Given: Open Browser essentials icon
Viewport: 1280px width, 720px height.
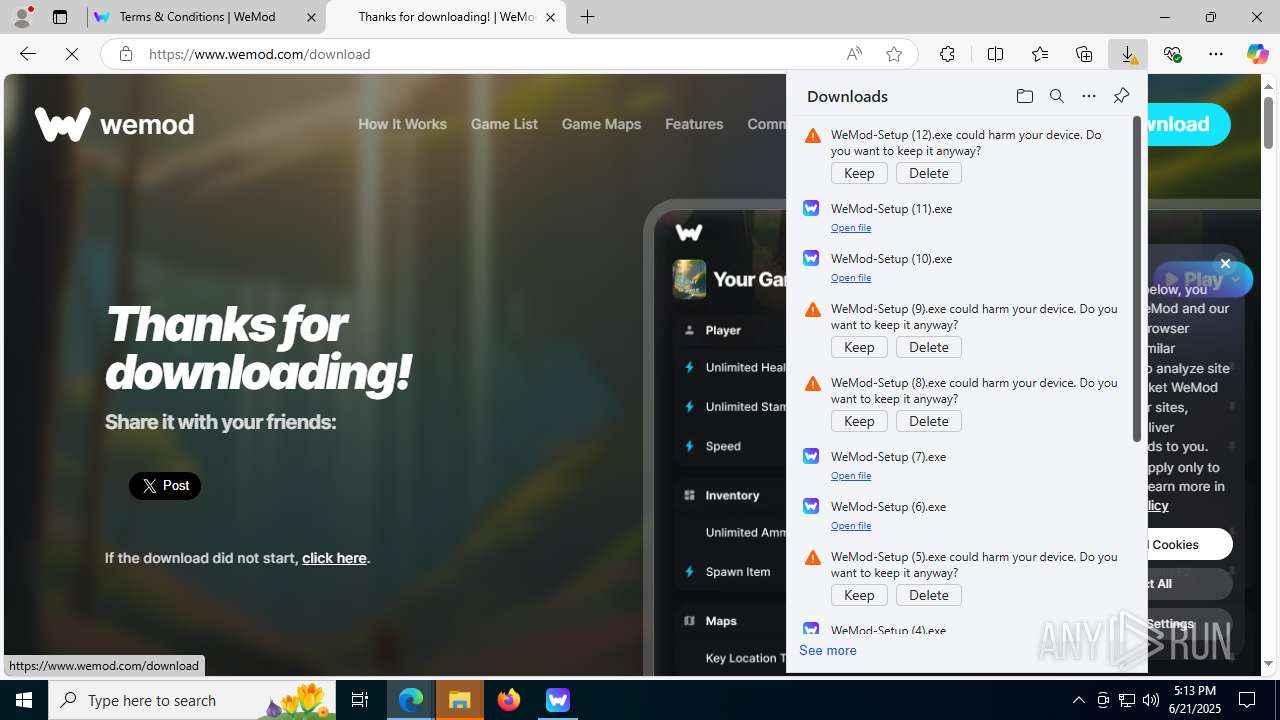Looking at the screenshot, I should (1172, 54).
